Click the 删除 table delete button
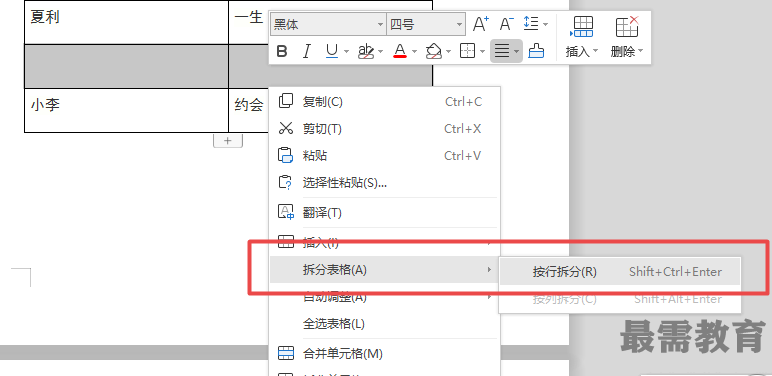The image size is (772, 376). 627,37
